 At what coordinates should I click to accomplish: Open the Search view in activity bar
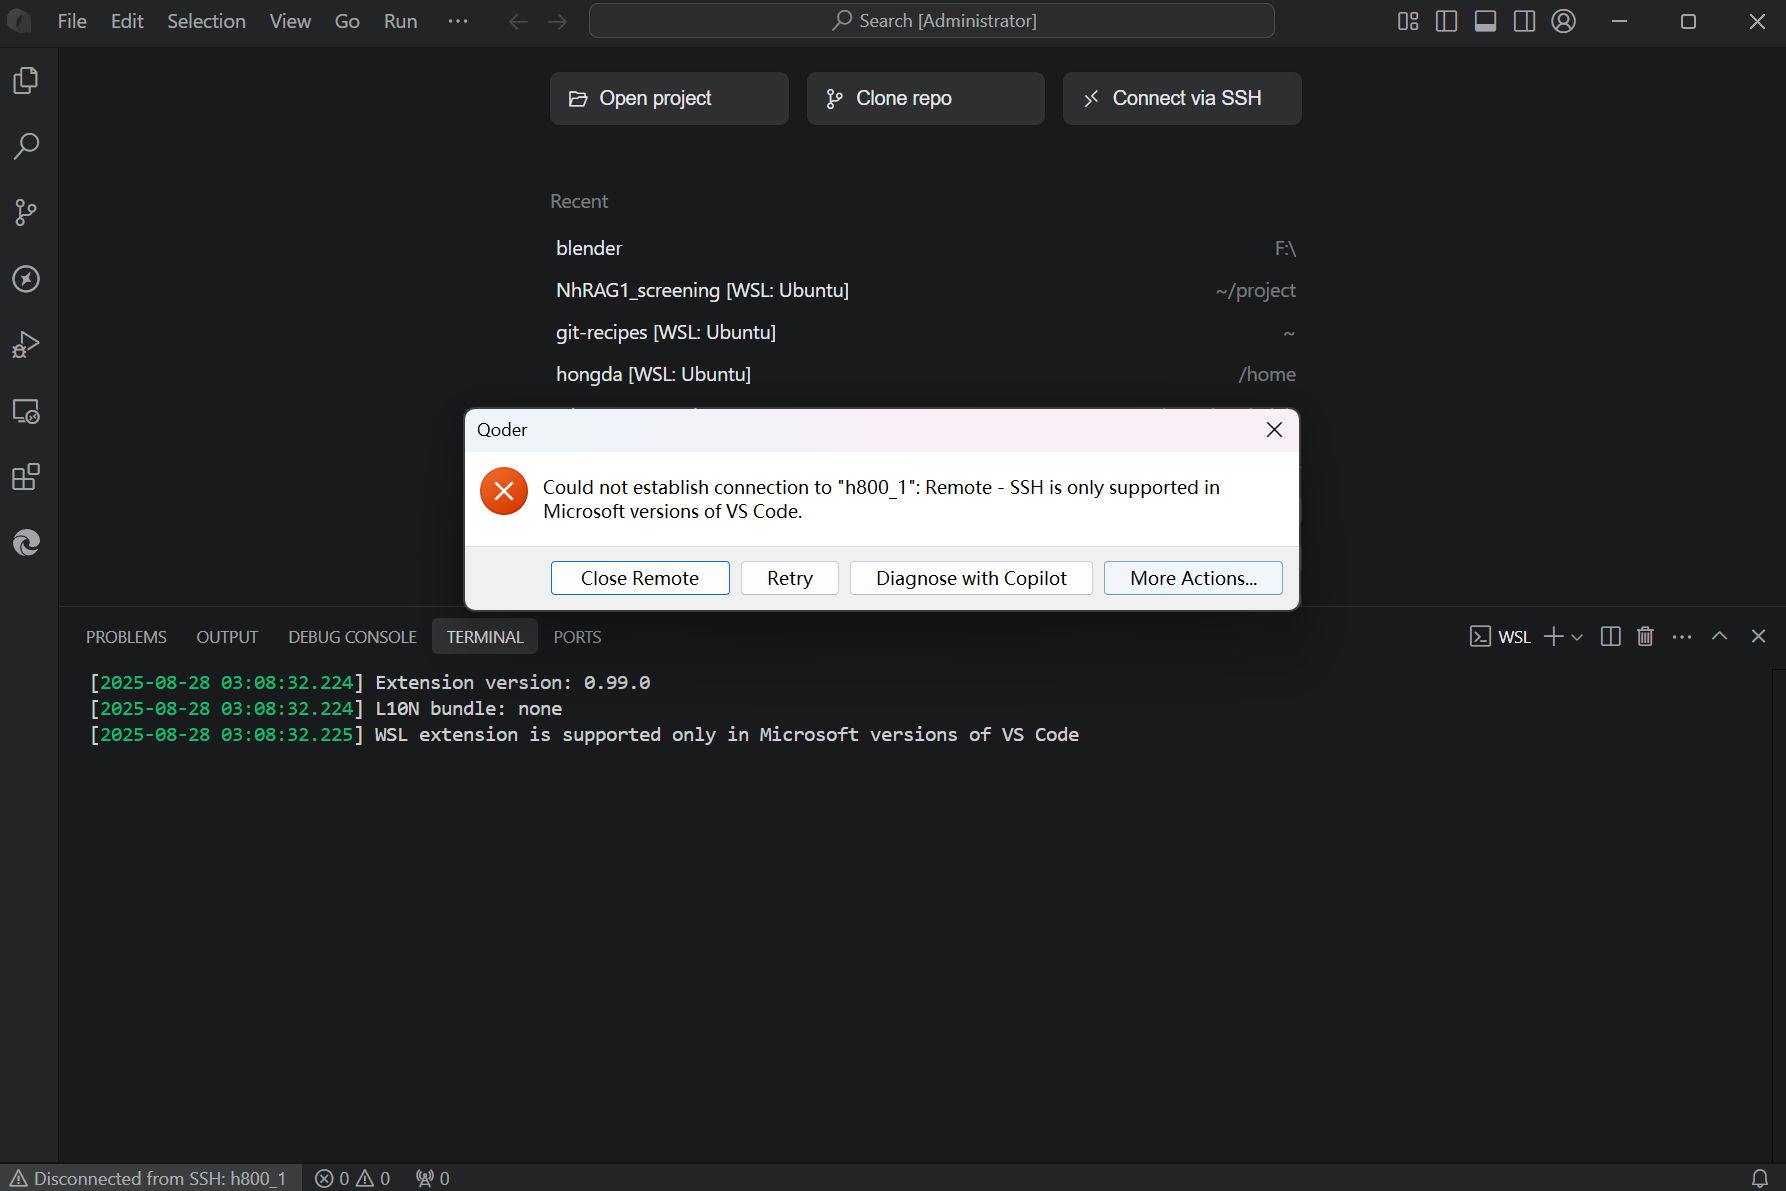[x=26, y=146]
